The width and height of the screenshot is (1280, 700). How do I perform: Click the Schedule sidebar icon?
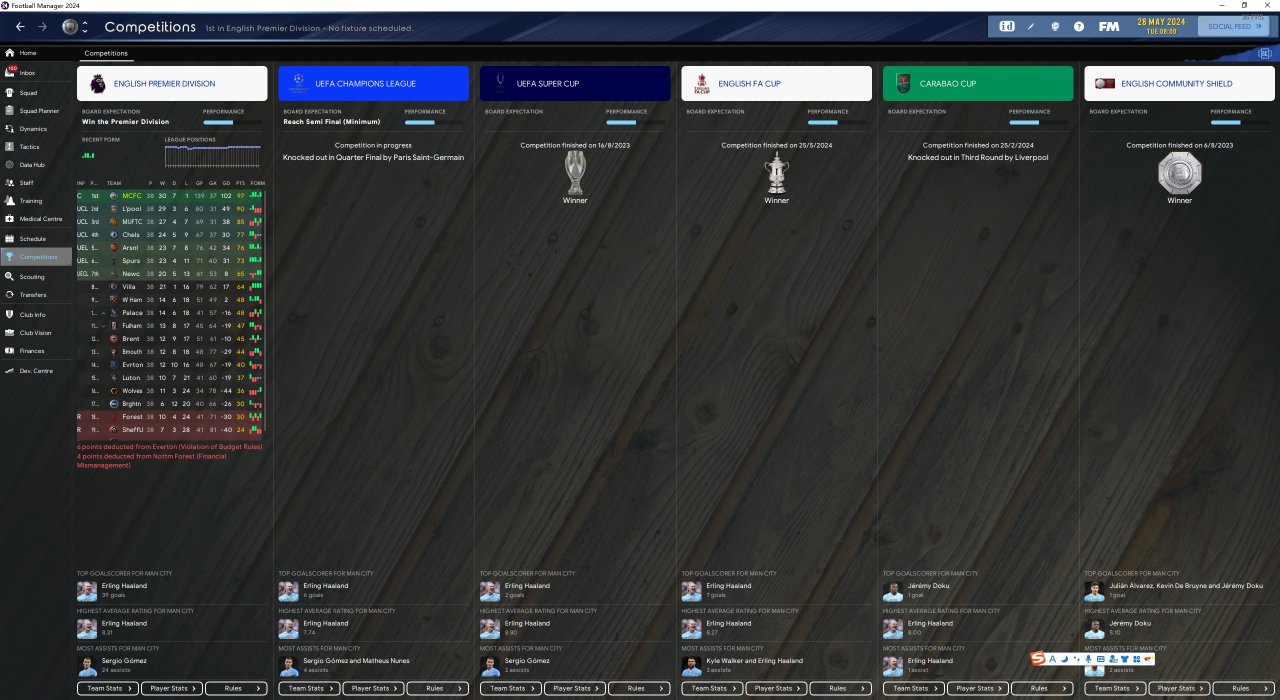10,239
